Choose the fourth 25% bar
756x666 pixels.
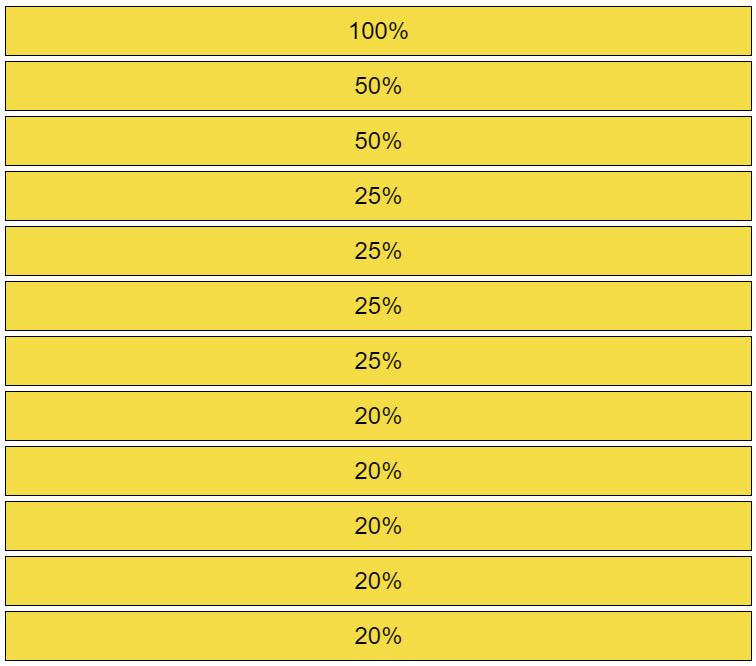[x=378, y=361]
